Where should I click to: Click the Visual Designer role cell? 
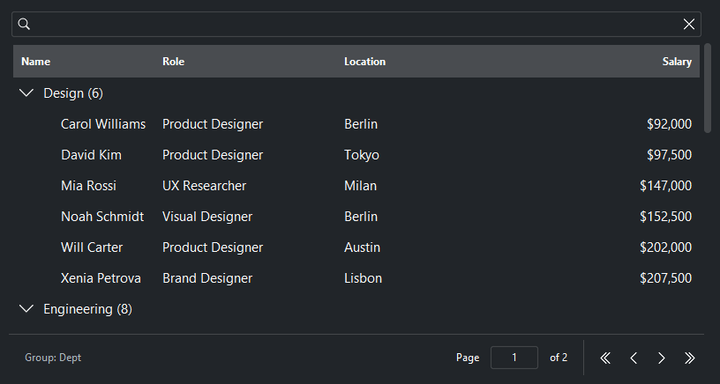point(207,216)
